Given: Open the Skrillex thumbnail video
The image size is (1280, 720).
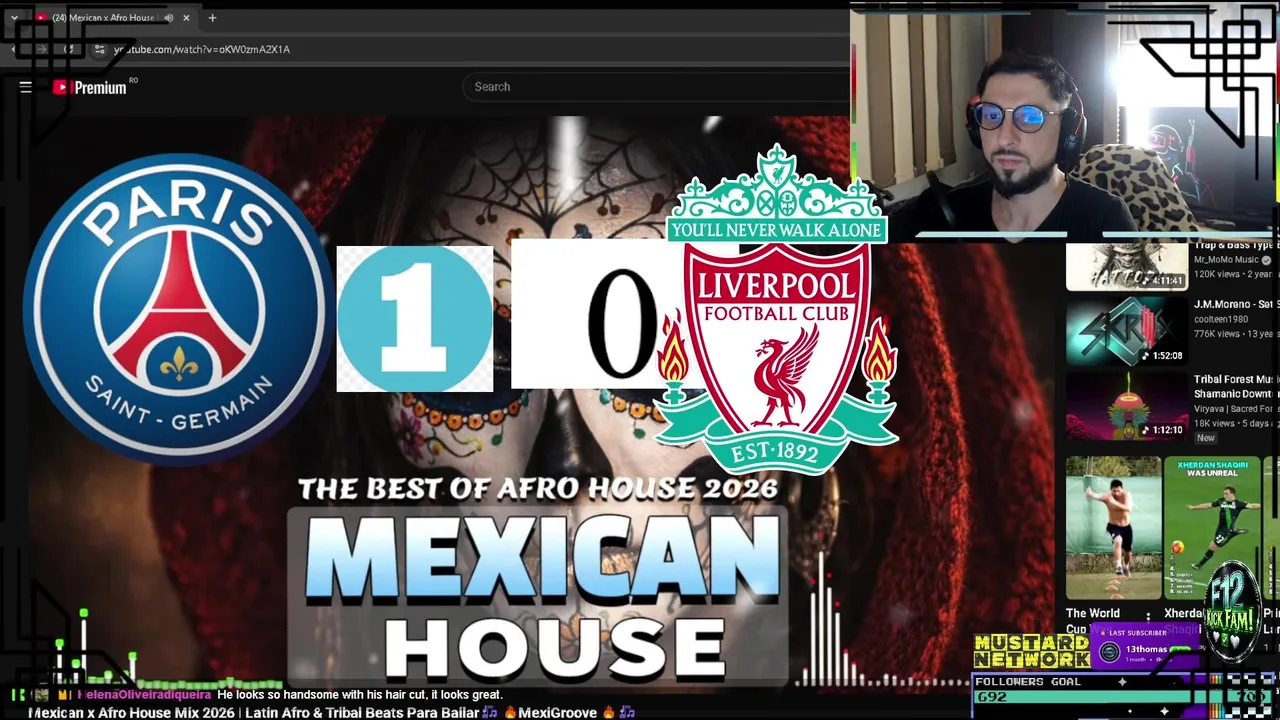Looking at the screenshot, I should [x=1126, y=331].
